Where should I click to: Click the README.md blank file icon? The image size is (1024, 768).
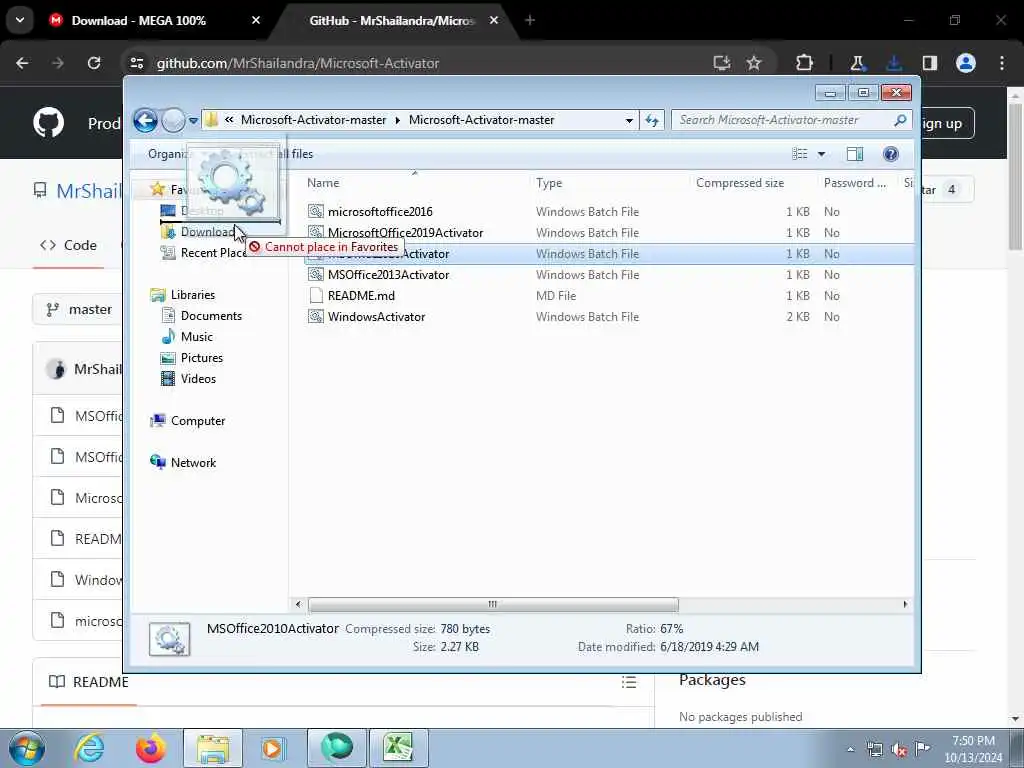(x=316, y=296)
